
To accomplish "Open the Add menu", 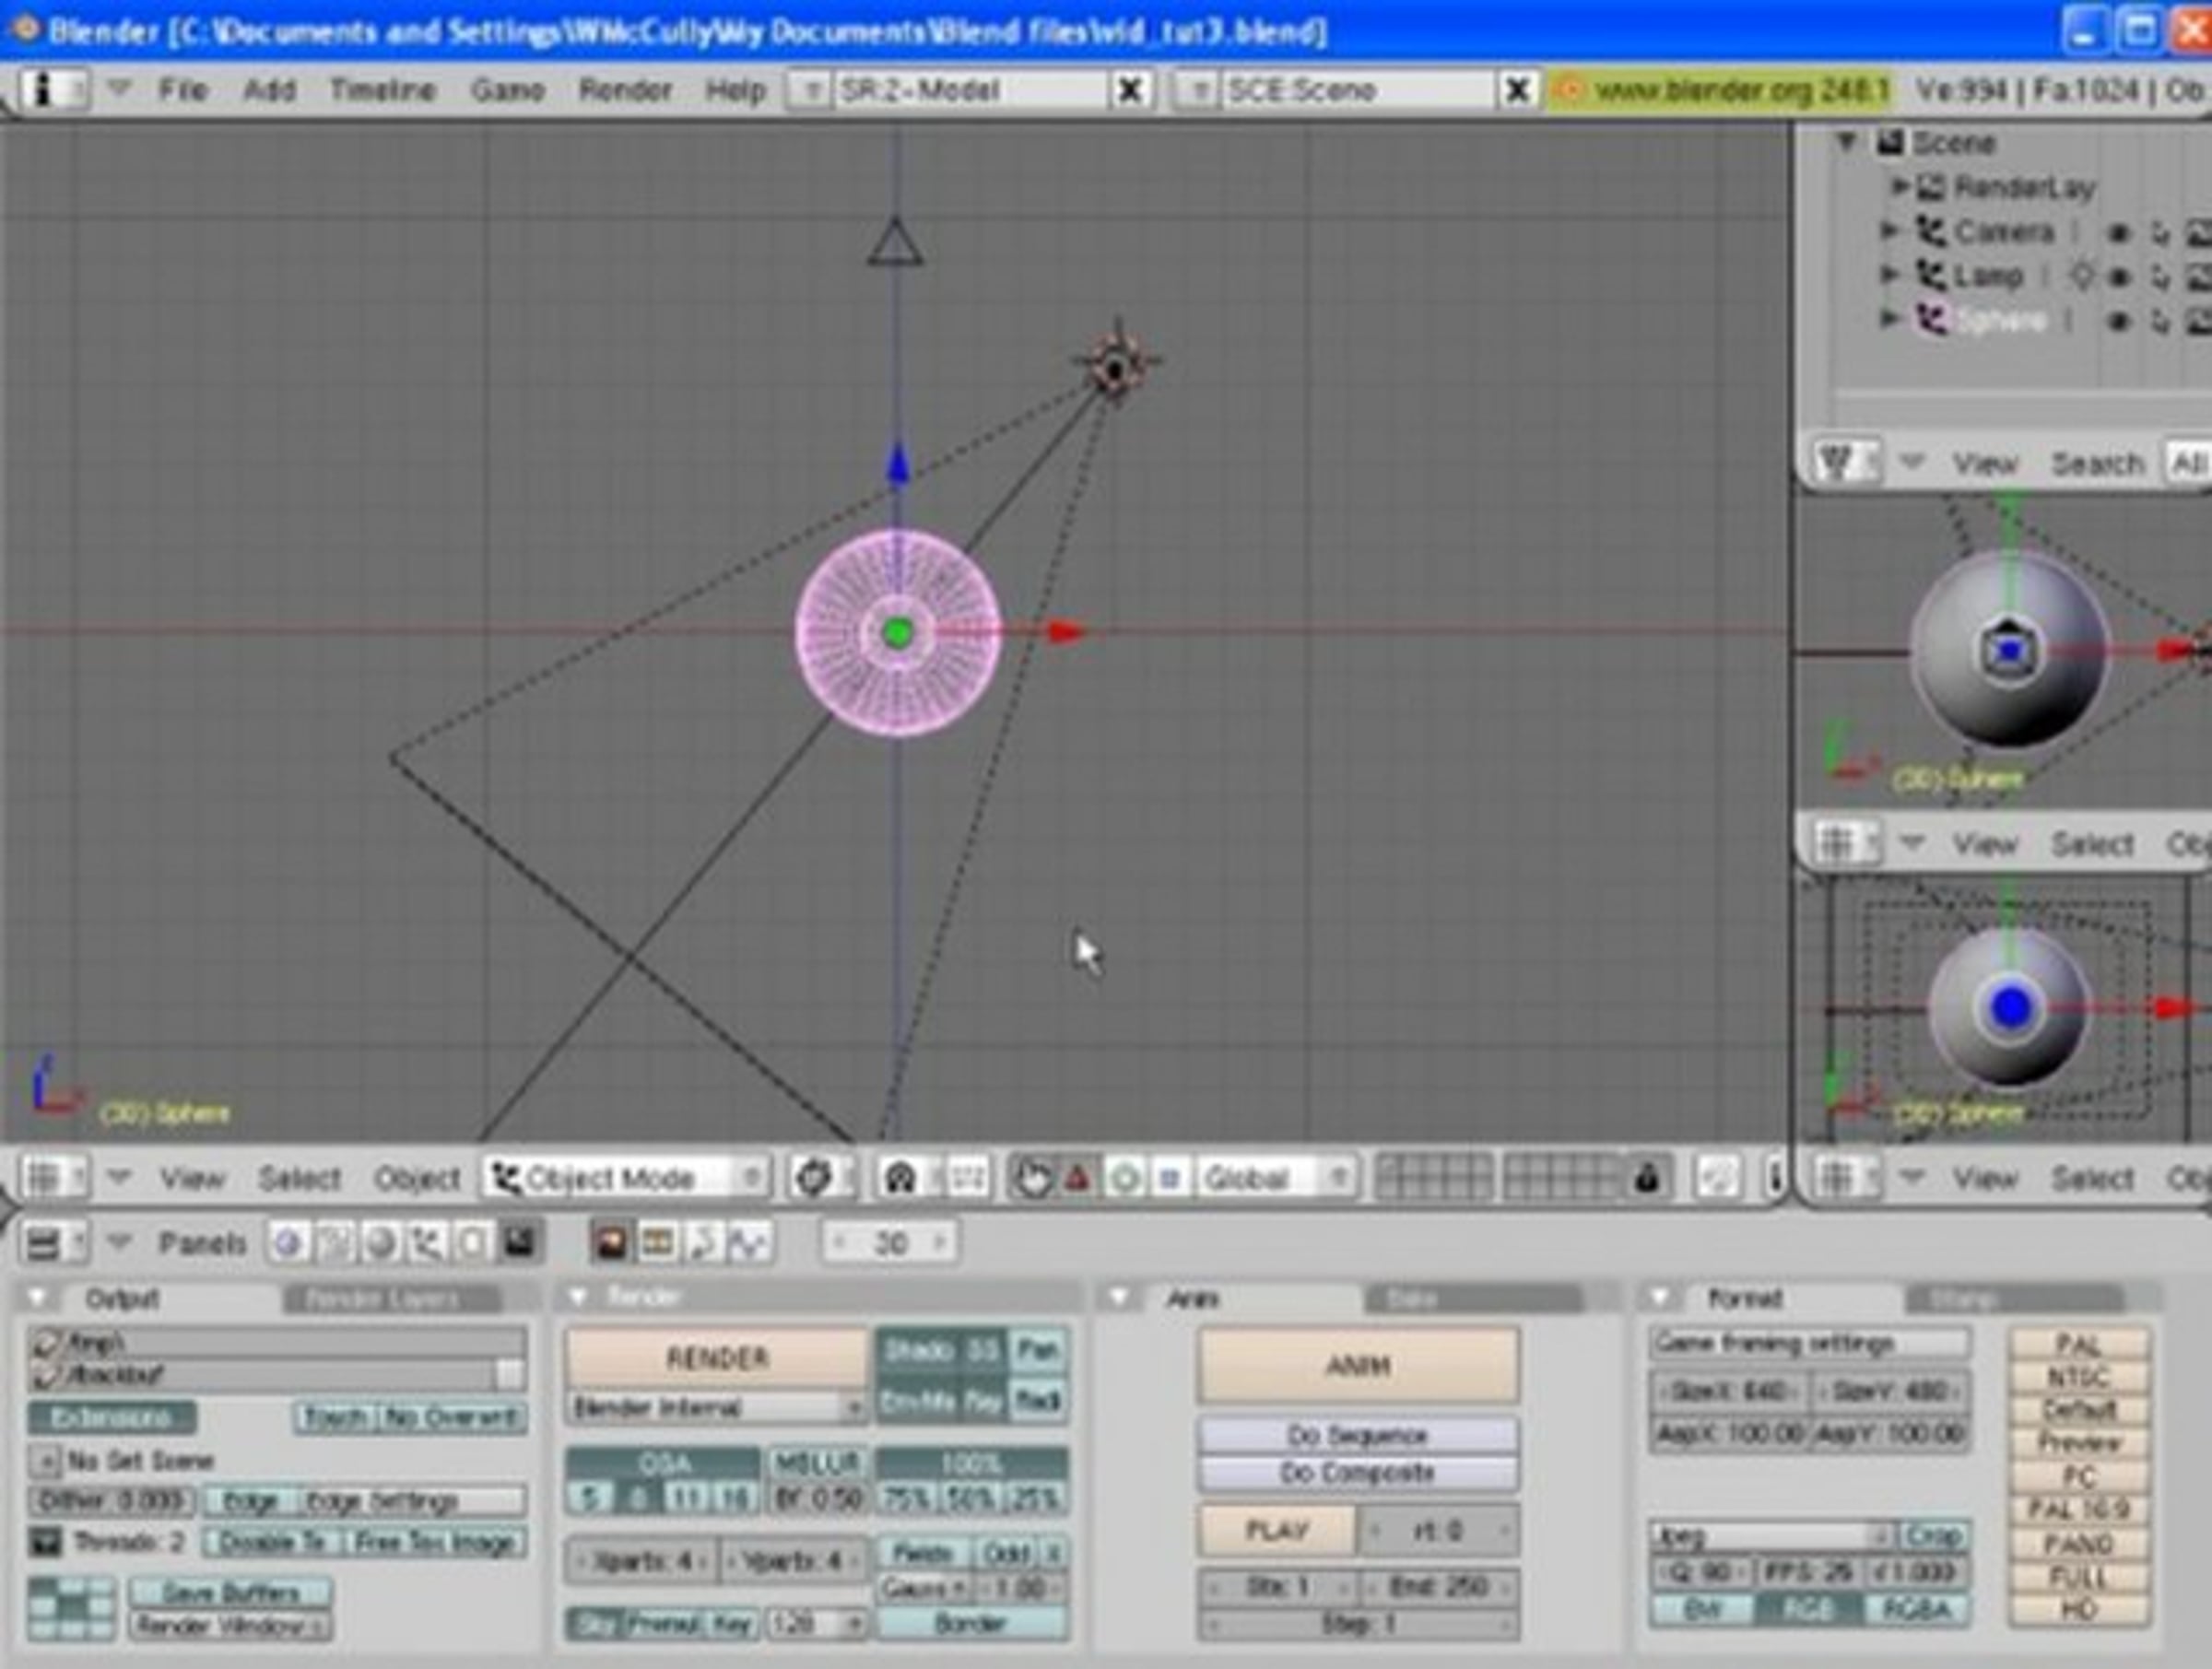I will pos(270,90).
